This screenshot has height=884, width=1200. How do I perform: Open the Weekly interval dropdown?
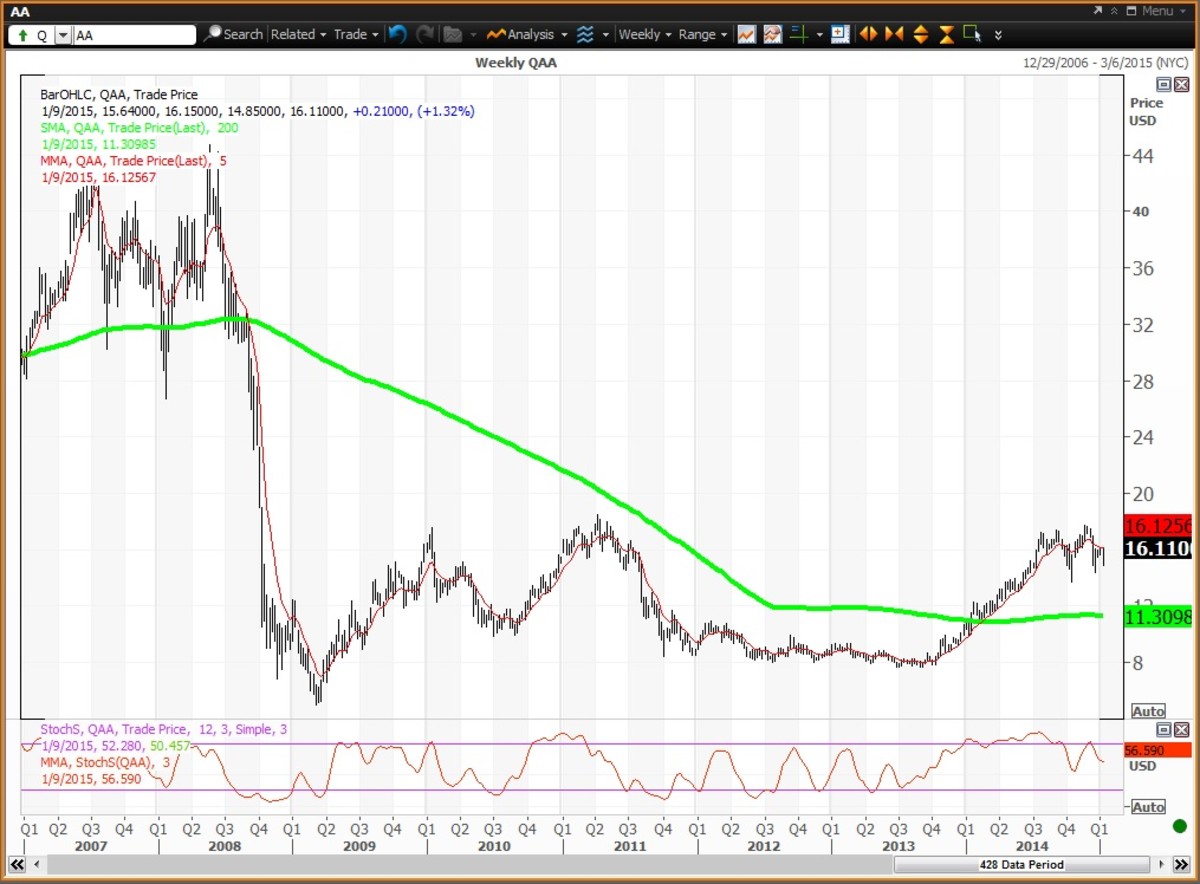tap(645, 34)
